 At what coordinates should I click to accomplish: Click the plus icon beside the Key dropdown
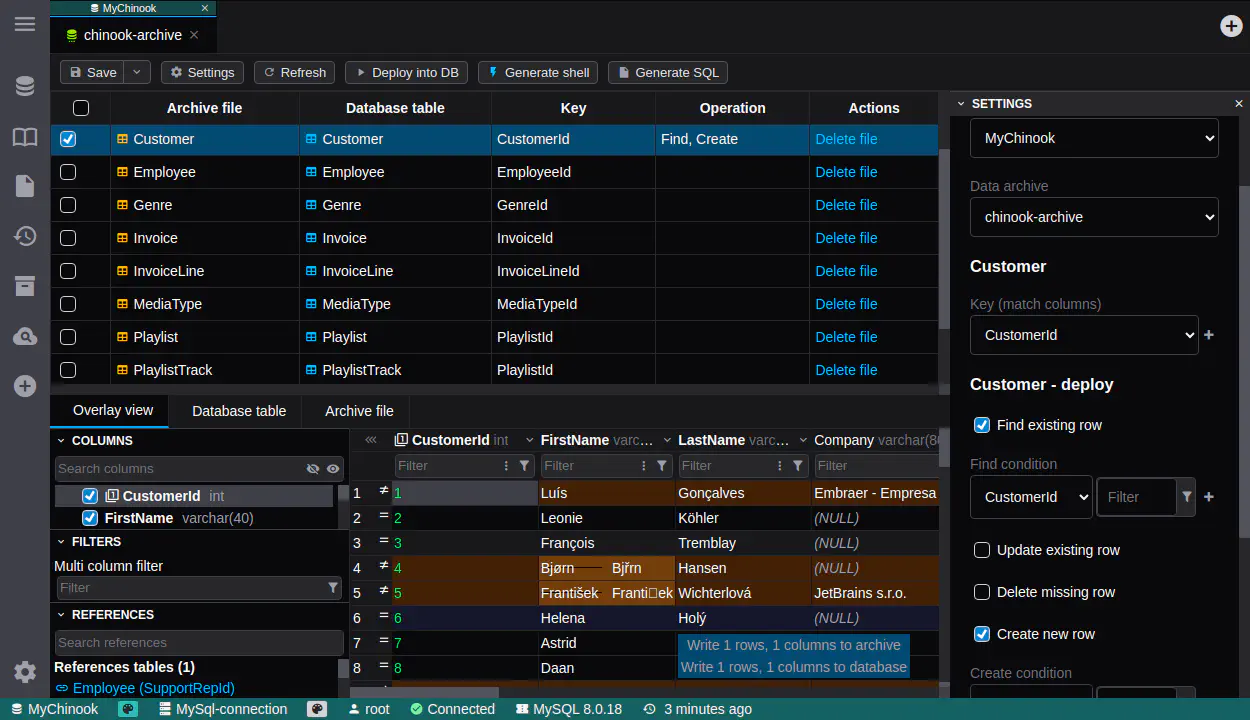(1209, 335)
